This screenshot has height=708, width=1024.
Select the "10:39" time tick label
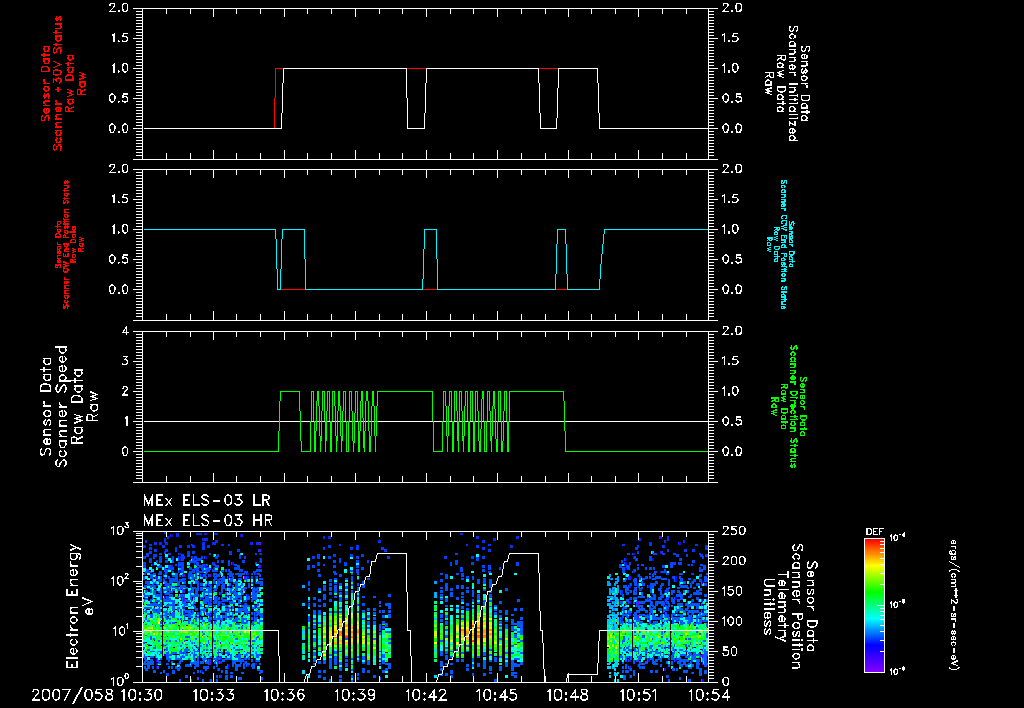[355, 695]
